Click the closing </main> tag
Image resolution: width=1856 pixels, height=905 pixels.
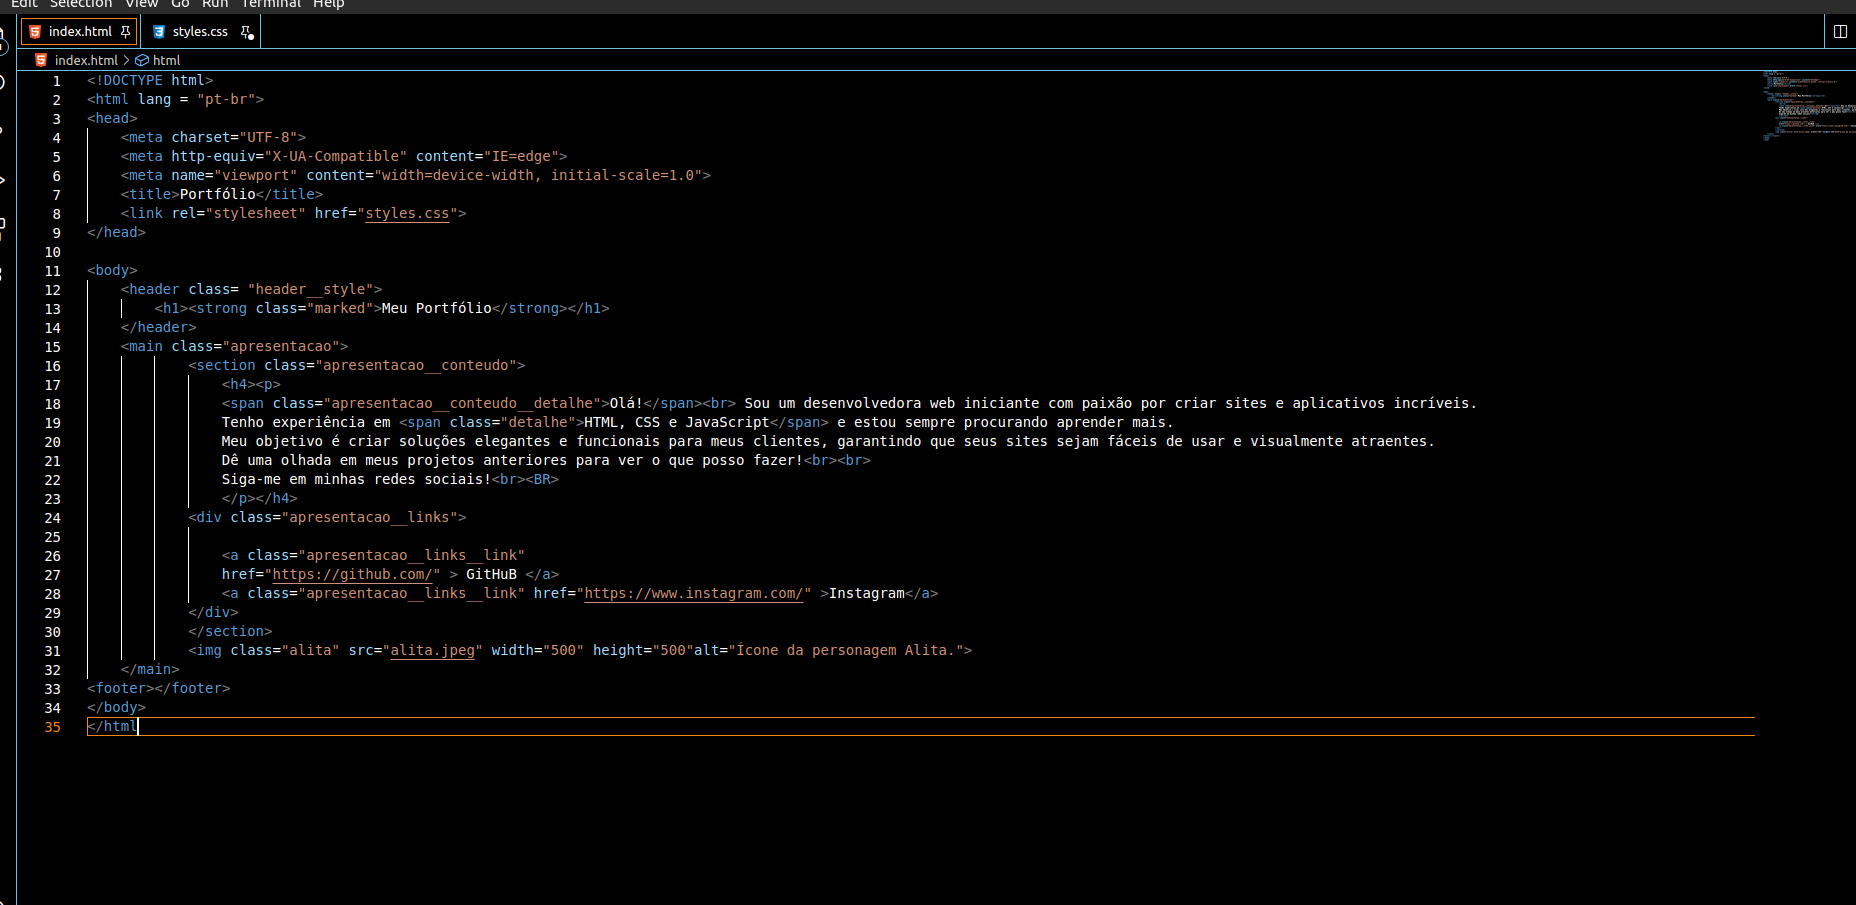(x=150, y=669)
